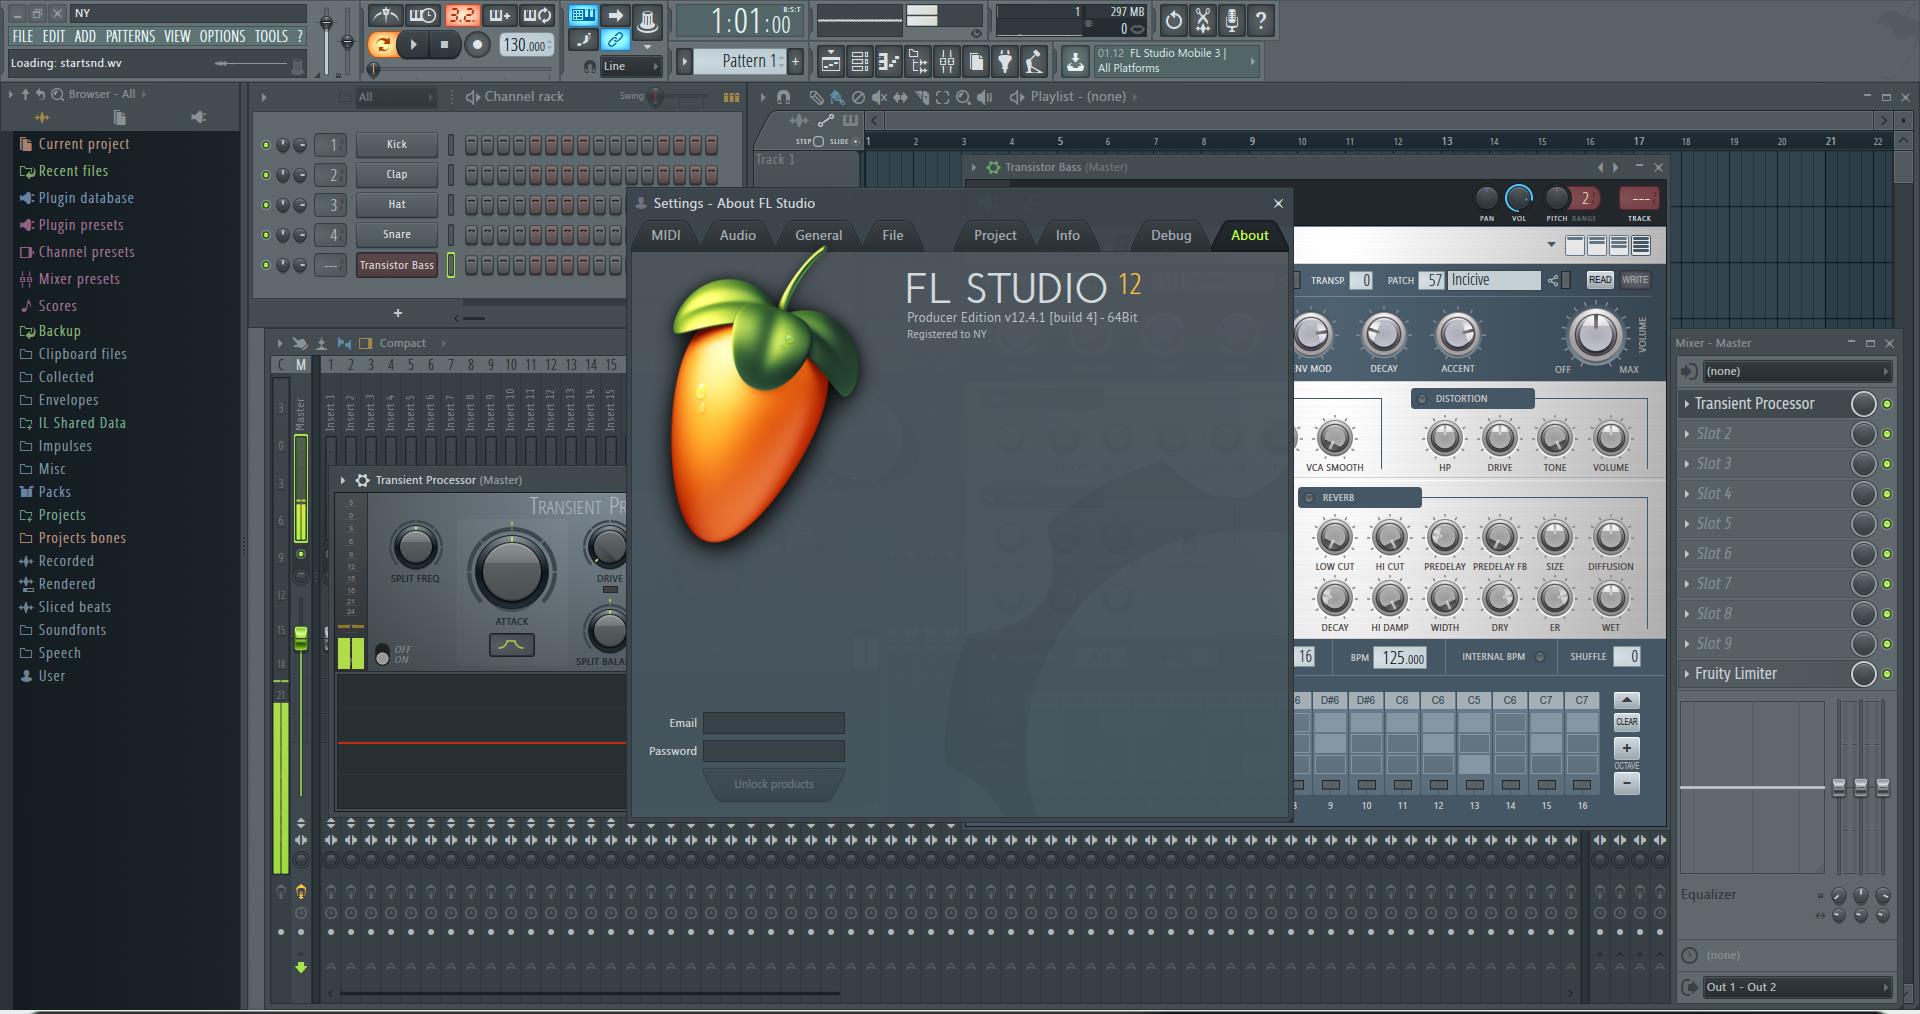Open the Line snap dropdown
Screen dimensions: 1920x1014
click(x=631, y=66)
